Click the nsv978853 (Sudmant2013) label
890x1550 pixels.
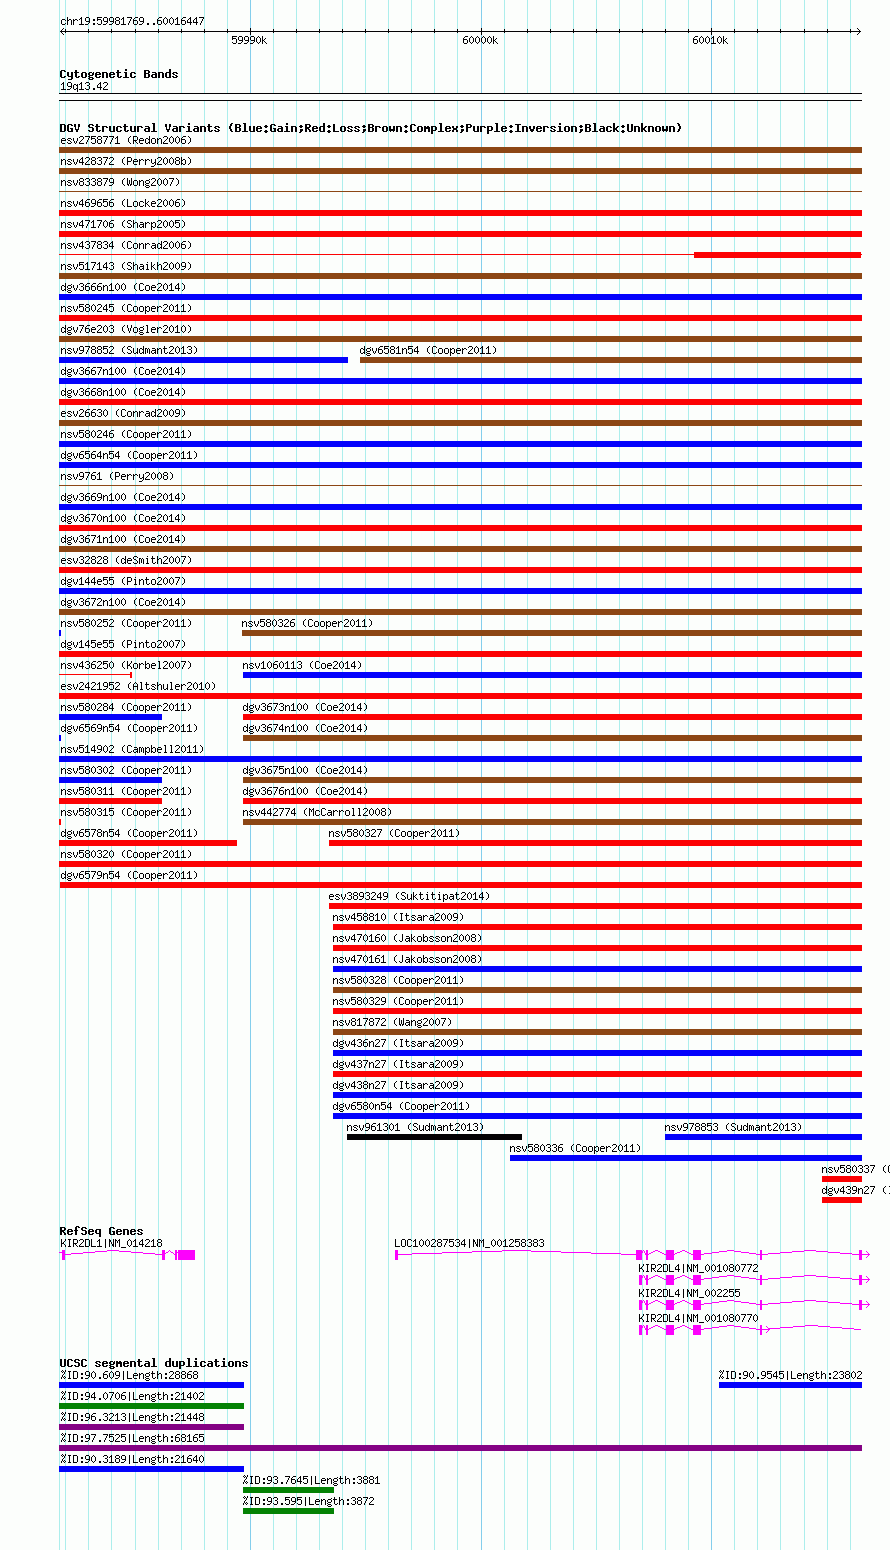tap(733, 1127)
